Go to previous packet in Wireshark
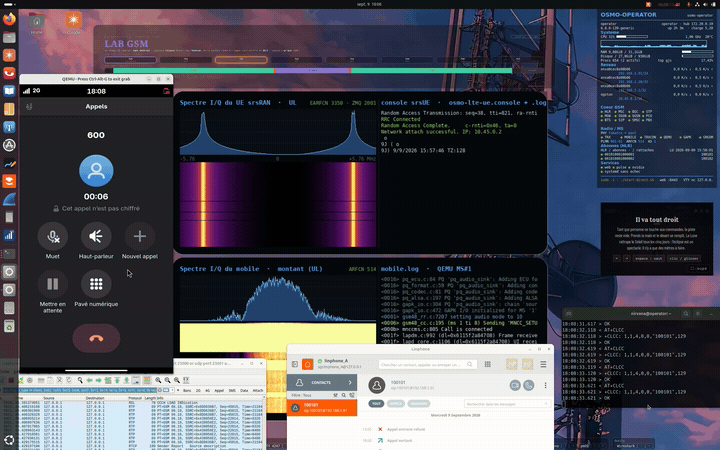 pyautogui.click(x=90, y=380)
